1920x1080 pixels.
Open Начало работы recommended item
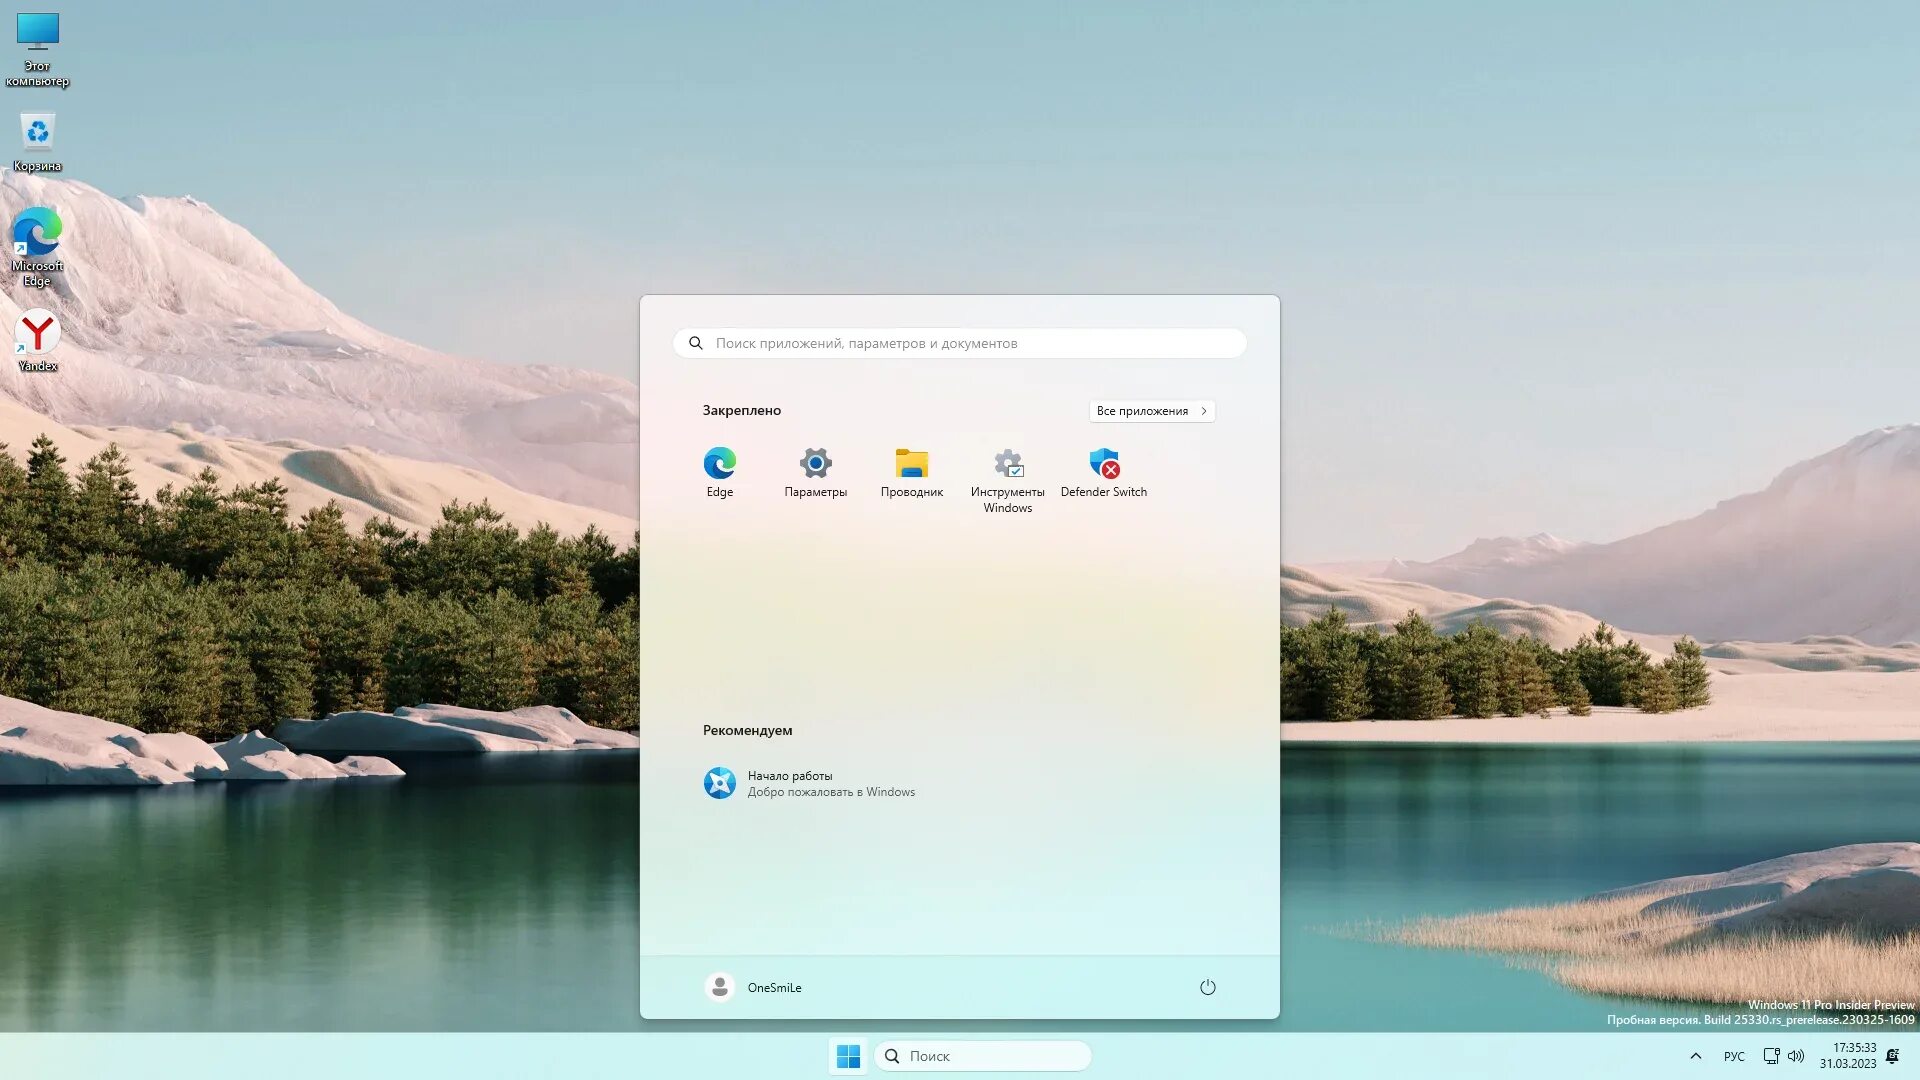[x=810, y=783]
